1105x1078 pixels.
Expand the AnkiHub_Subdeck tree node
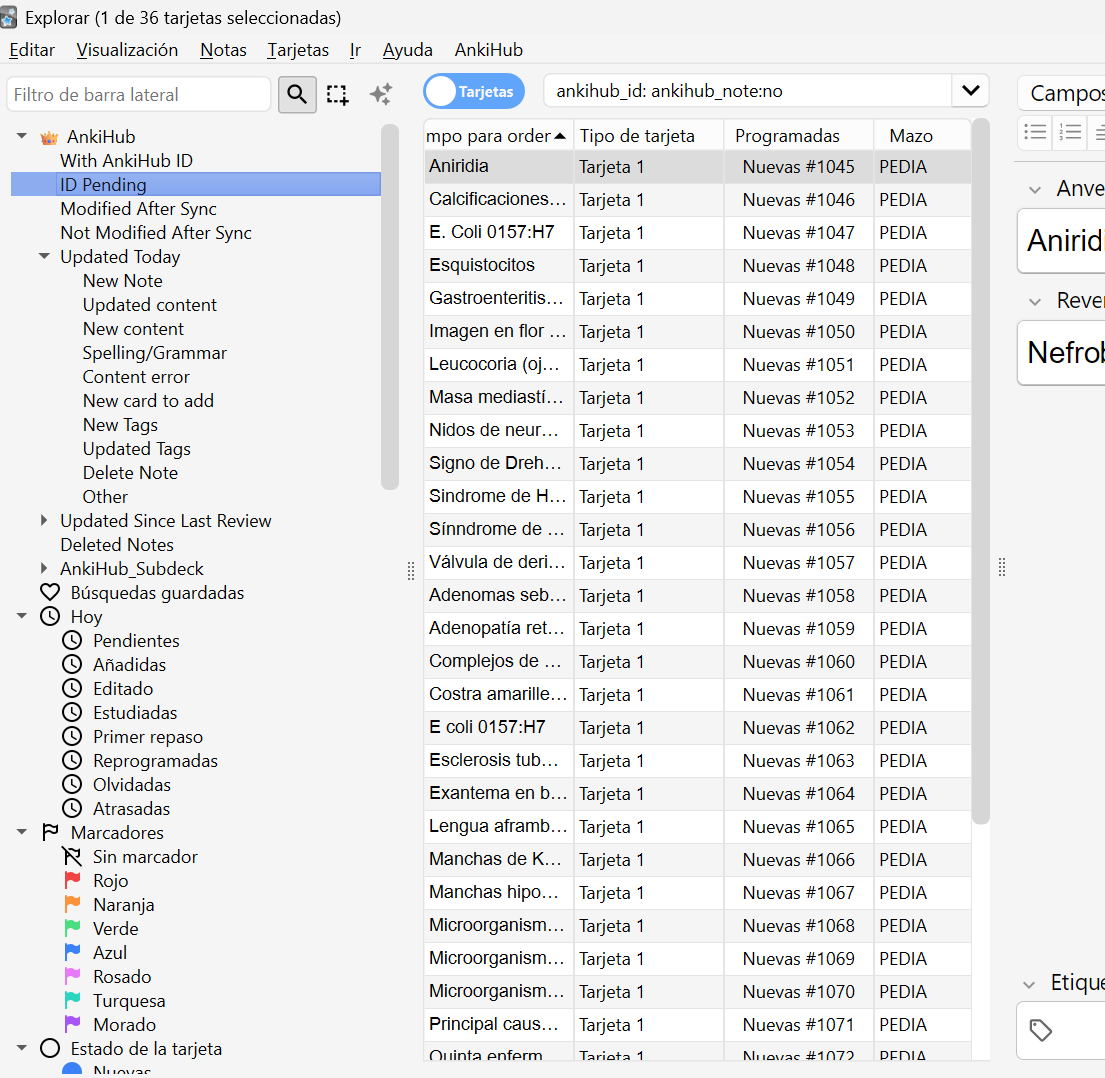44,568
